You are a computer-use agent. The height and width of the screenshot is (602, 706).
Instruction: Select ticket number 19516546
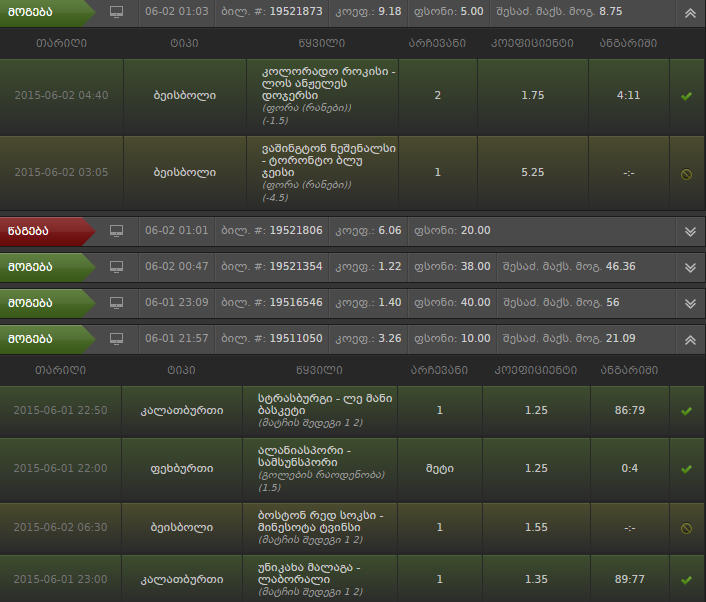(296, 303)
